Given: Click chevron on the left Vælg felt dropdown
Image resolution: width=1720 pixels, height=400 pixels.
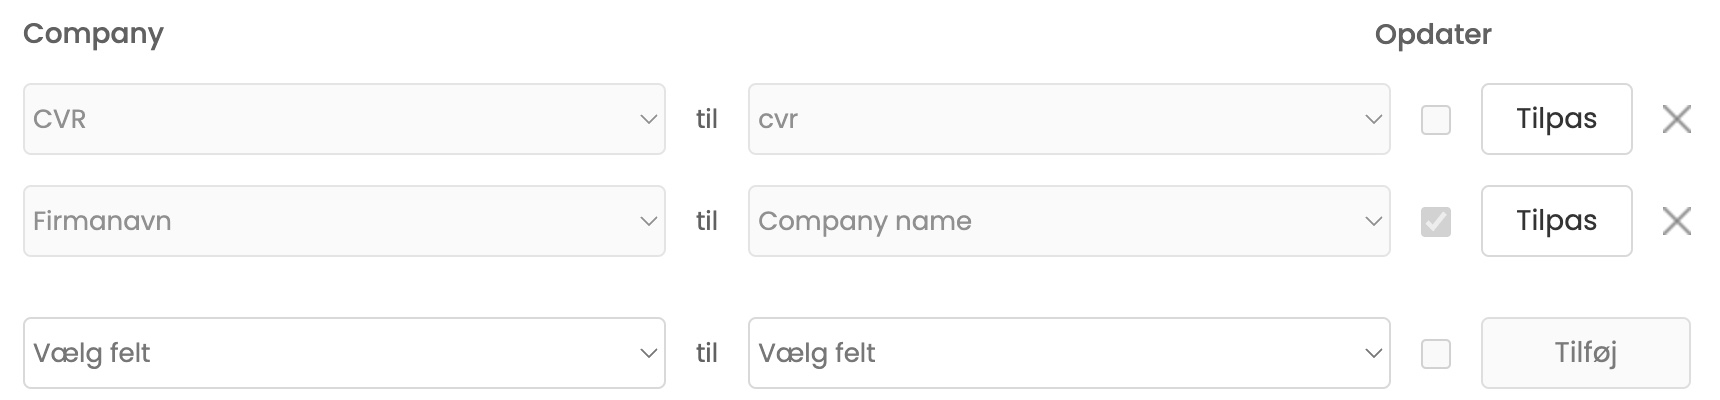Looking at the screenshot, I should [648, 353].
